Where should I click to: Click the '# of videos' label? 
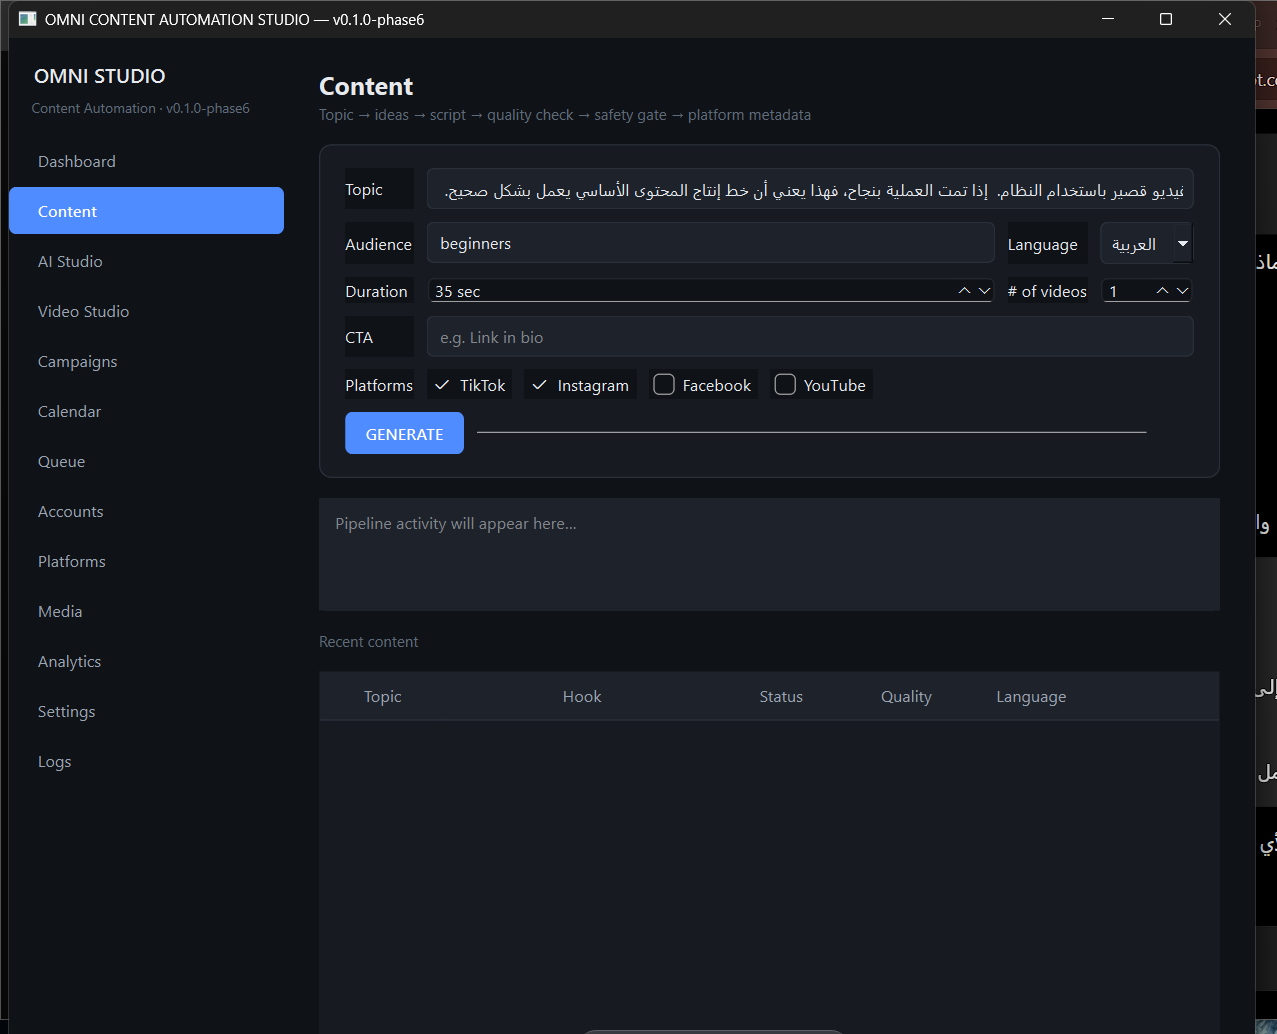1047,291
